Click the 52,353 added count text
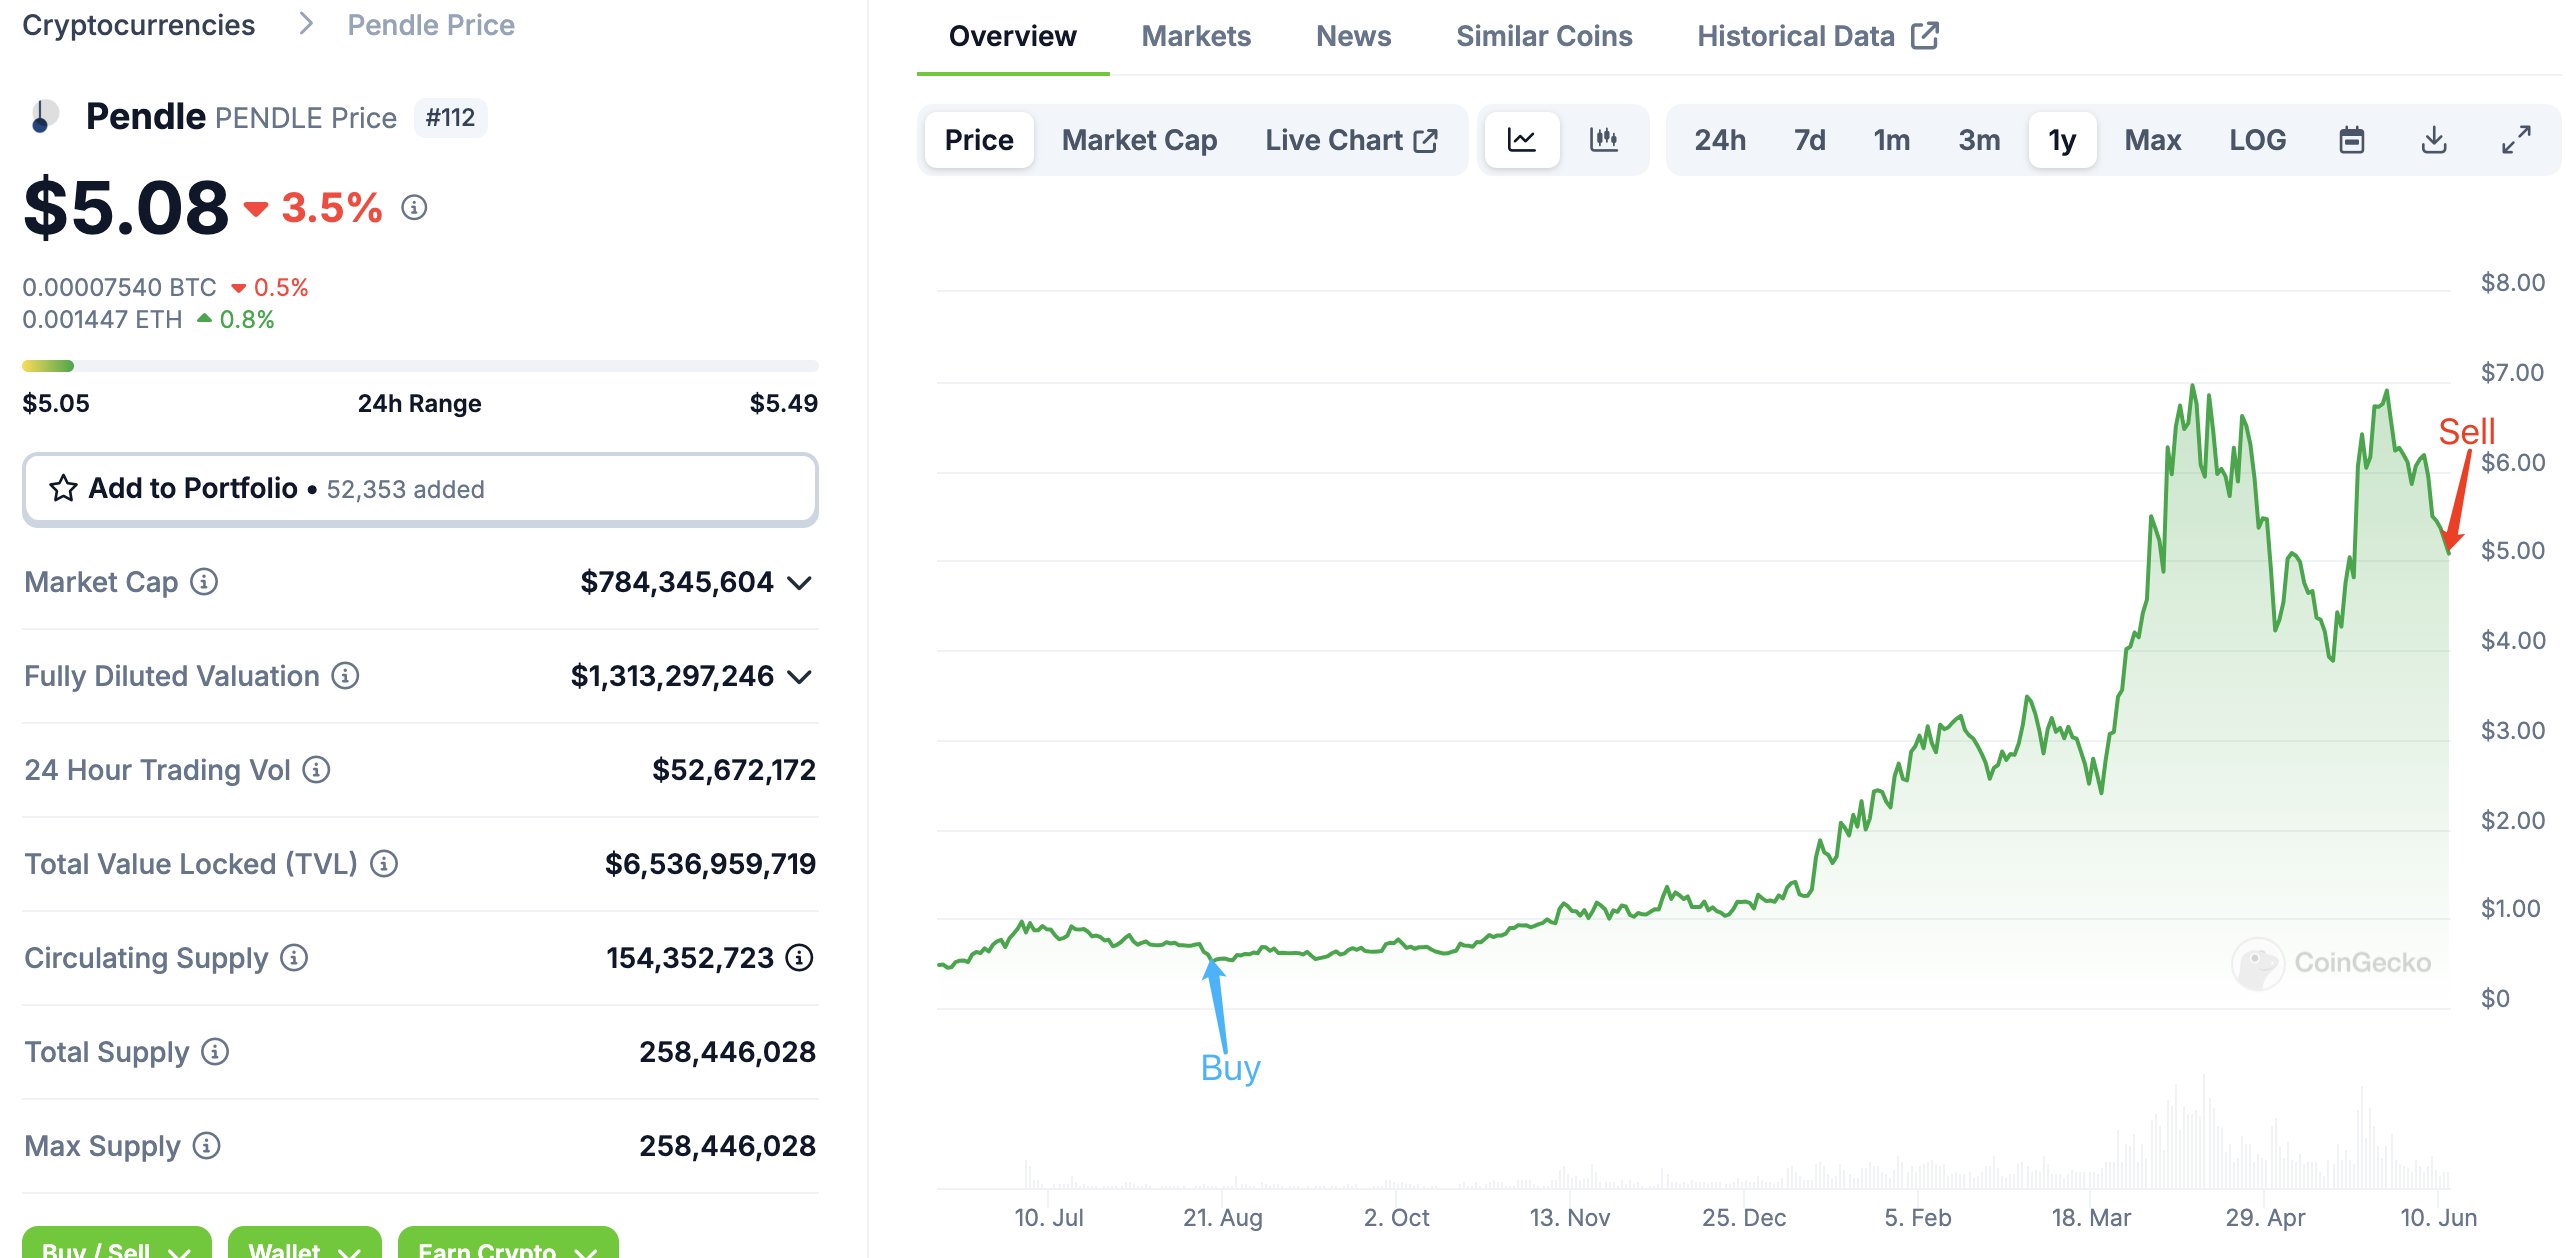This screenshot has width=2566, height=1258. [x=405, y=489]
